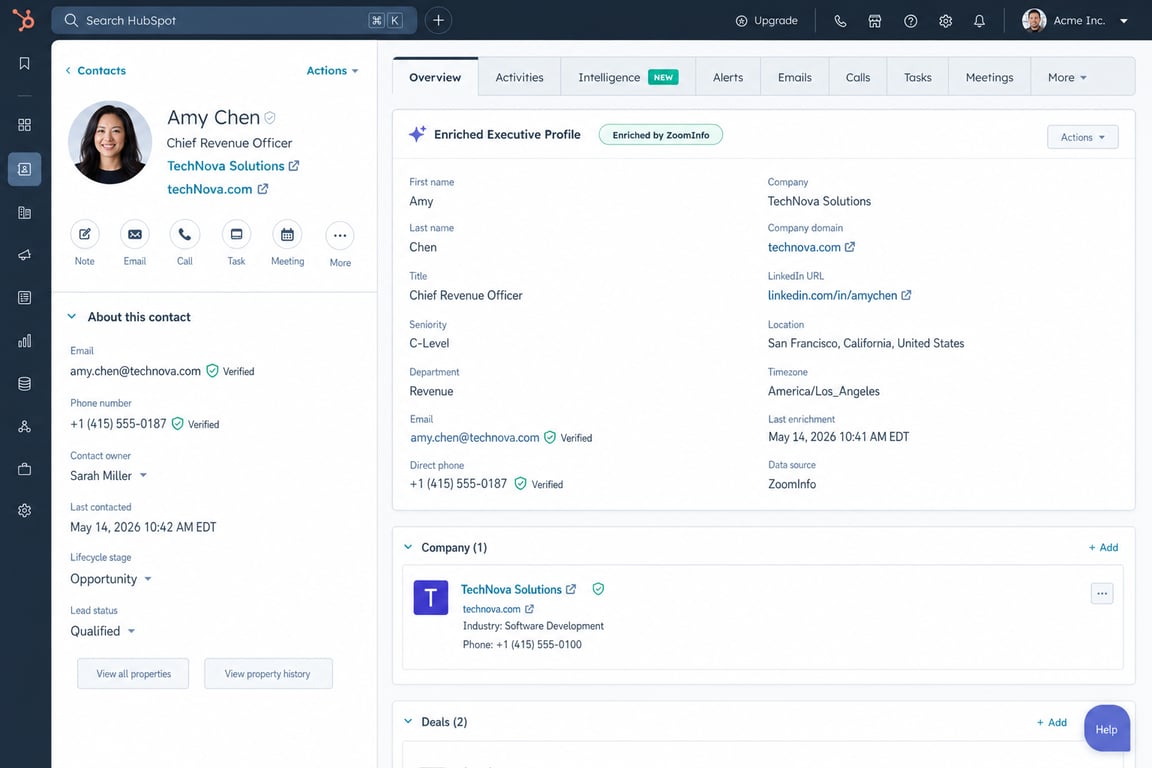This screenshot has height=768, width=1152.
Task: Open the Marketplace store icon
Action: point(875,21)
